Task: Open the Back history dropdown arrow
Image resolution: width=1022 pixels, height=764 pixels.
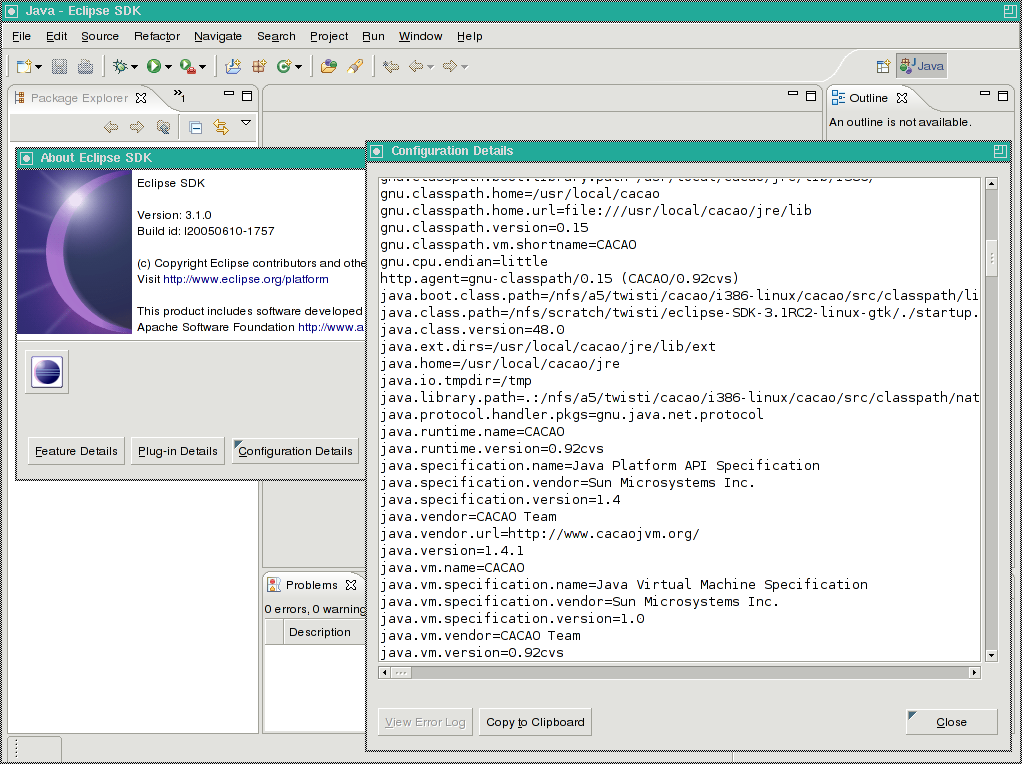Action: (x=430, y=66)
